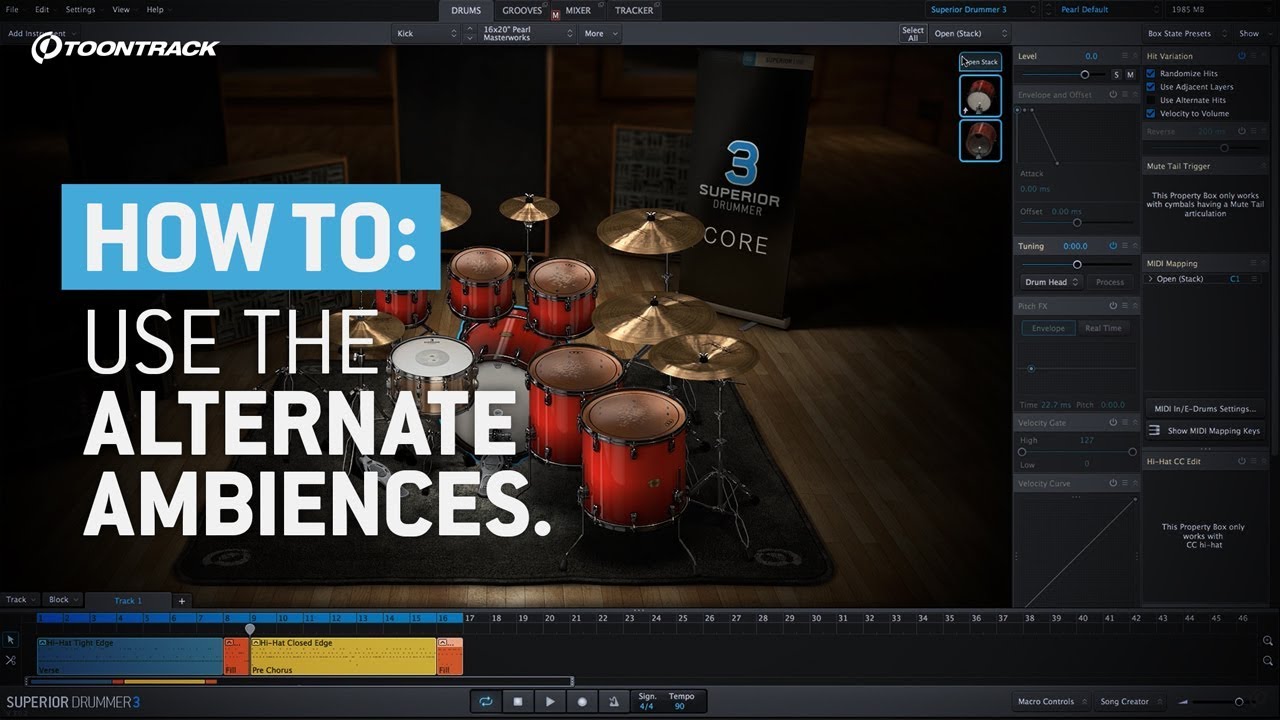Open the Velocity Gate menu icon
The height and width of the screenshot is (720, 1280).
1124,423
